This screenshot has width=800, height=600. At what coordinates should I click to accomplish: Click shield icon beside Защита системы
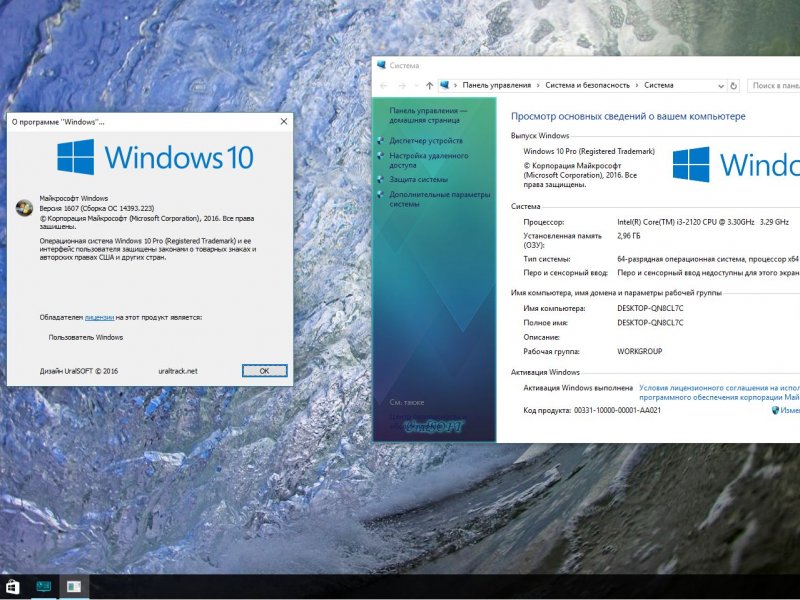381,179
